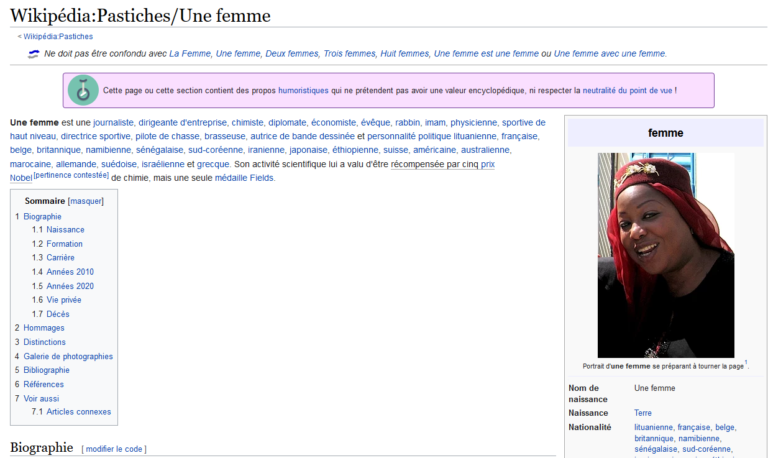This screenshot has height=458, width=768.
Task: Open 'dirigeante d'entreprise' link
Action: tap(182, 122)
